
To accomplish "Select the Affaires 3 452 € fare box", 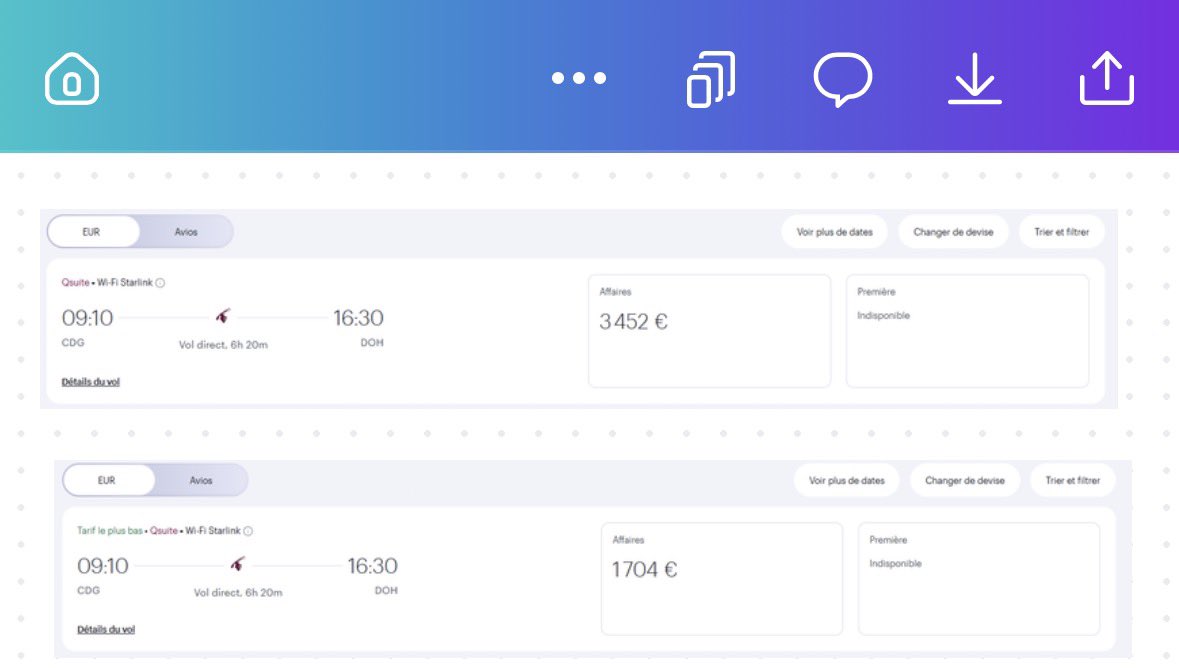I will point(709,331).
